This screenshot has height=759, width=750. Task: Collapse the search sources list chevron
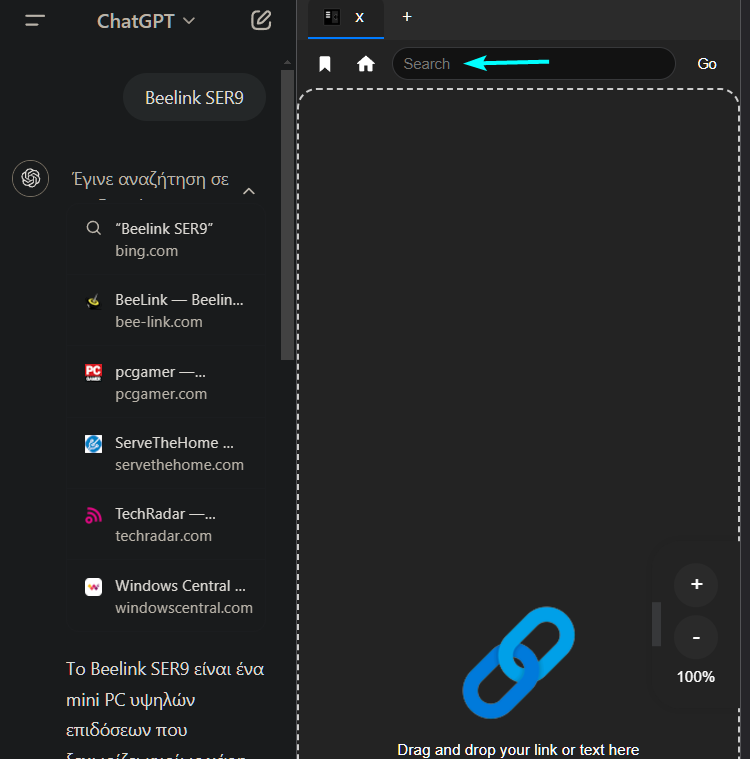249,191
